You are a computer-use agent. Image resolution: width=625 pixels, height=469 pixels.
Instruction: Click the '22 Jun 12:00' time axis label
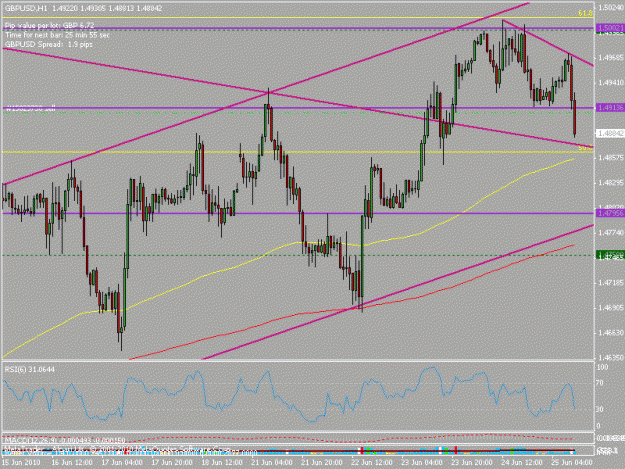[372, 462]
